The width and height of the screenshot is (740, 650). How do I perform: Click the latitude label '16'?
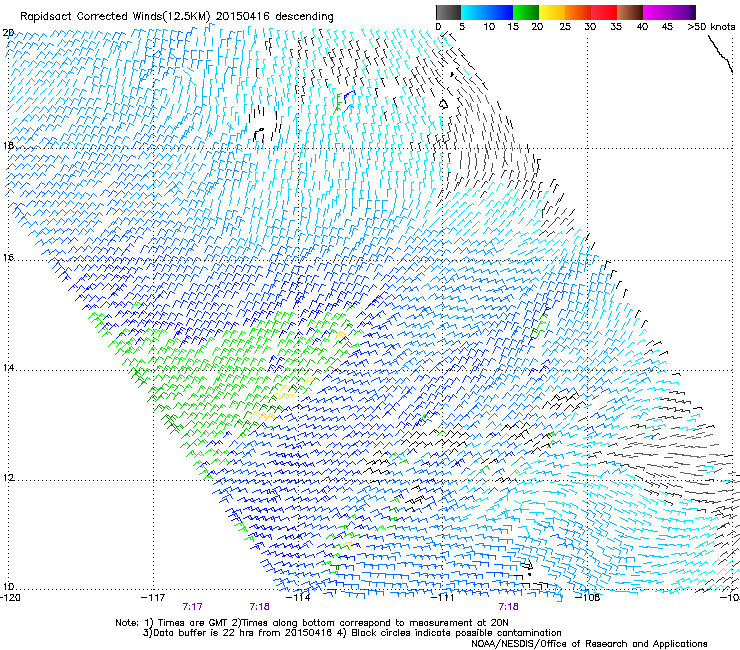point(8,257)
